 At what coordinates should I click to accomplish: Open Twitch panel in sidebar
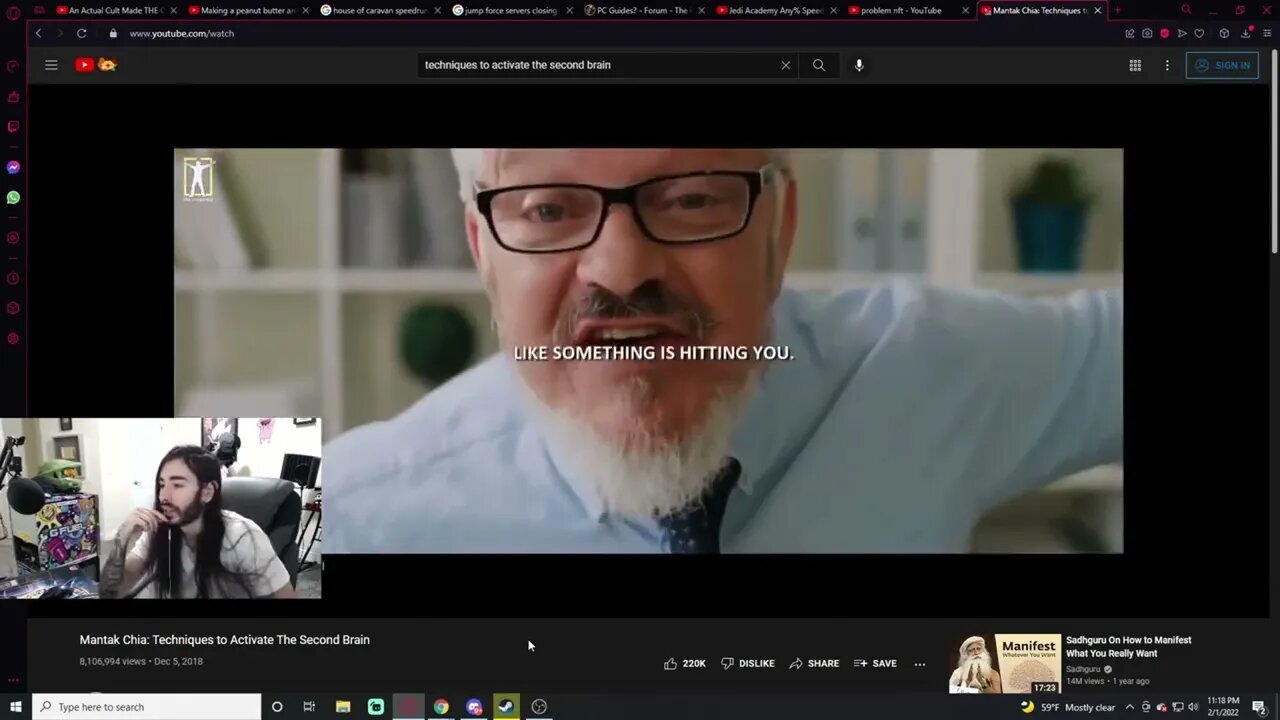point(13,127)
